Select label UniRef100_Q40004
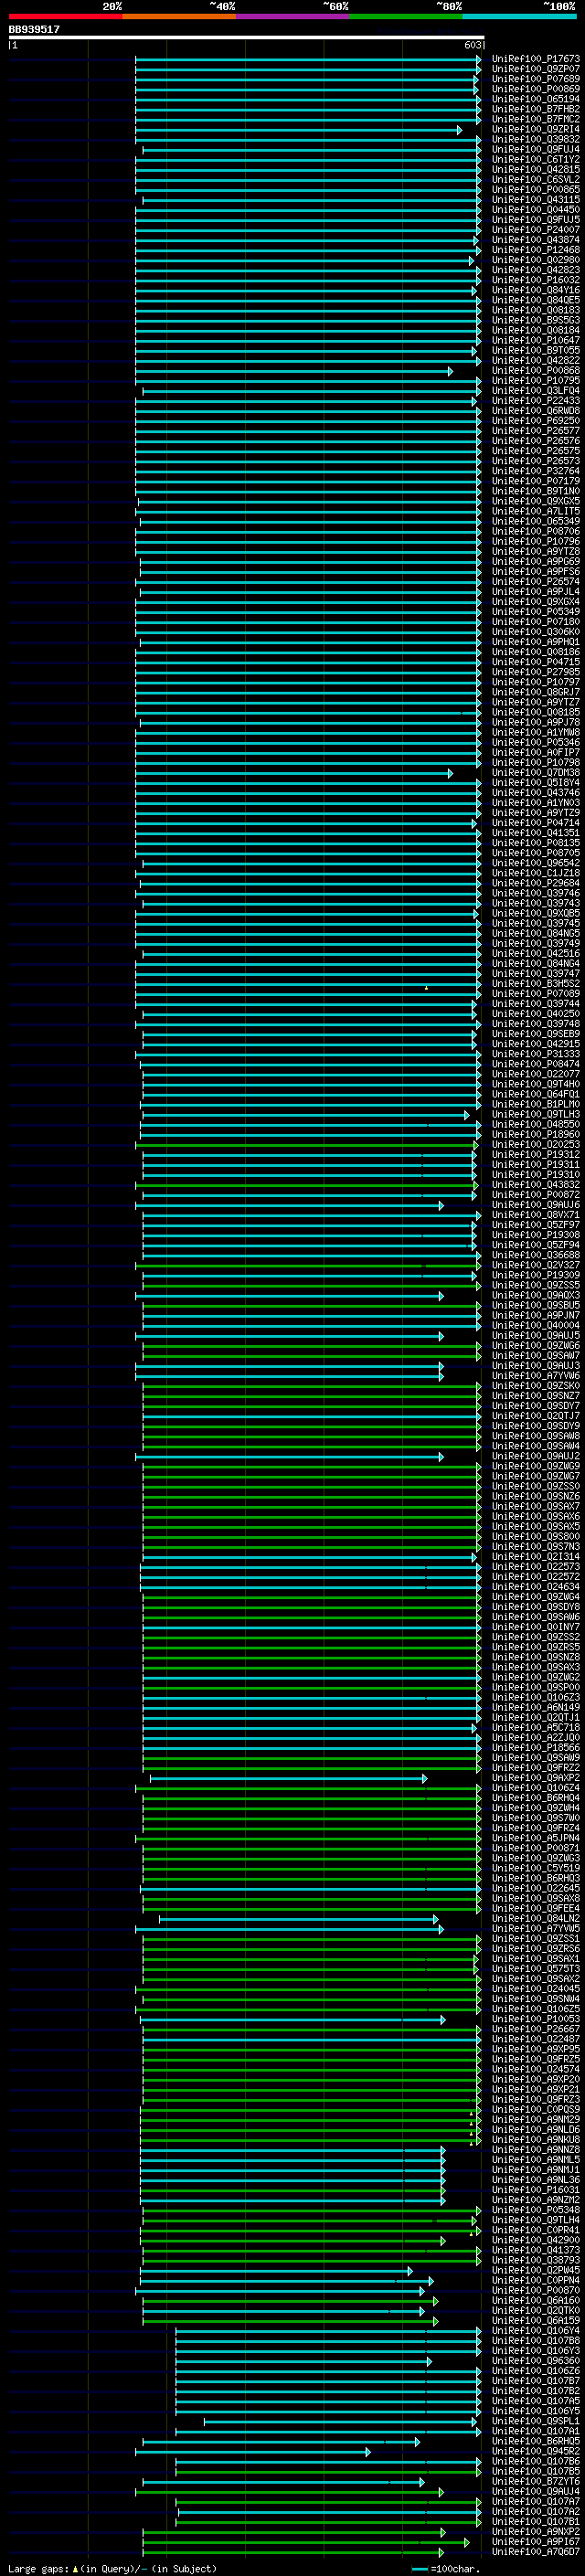The width and height of the screenshot is (585, 2576). click(536, 1326)
